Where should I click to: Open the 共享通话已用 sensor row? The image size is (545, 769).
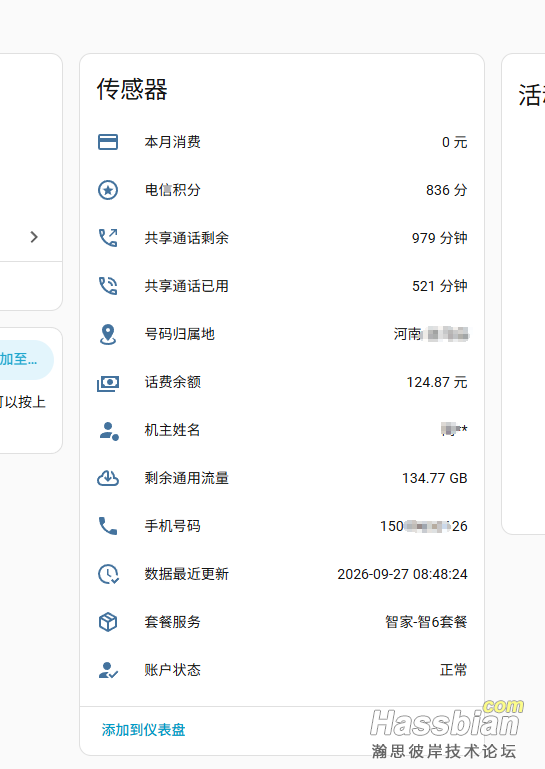(x=282, y=286)
